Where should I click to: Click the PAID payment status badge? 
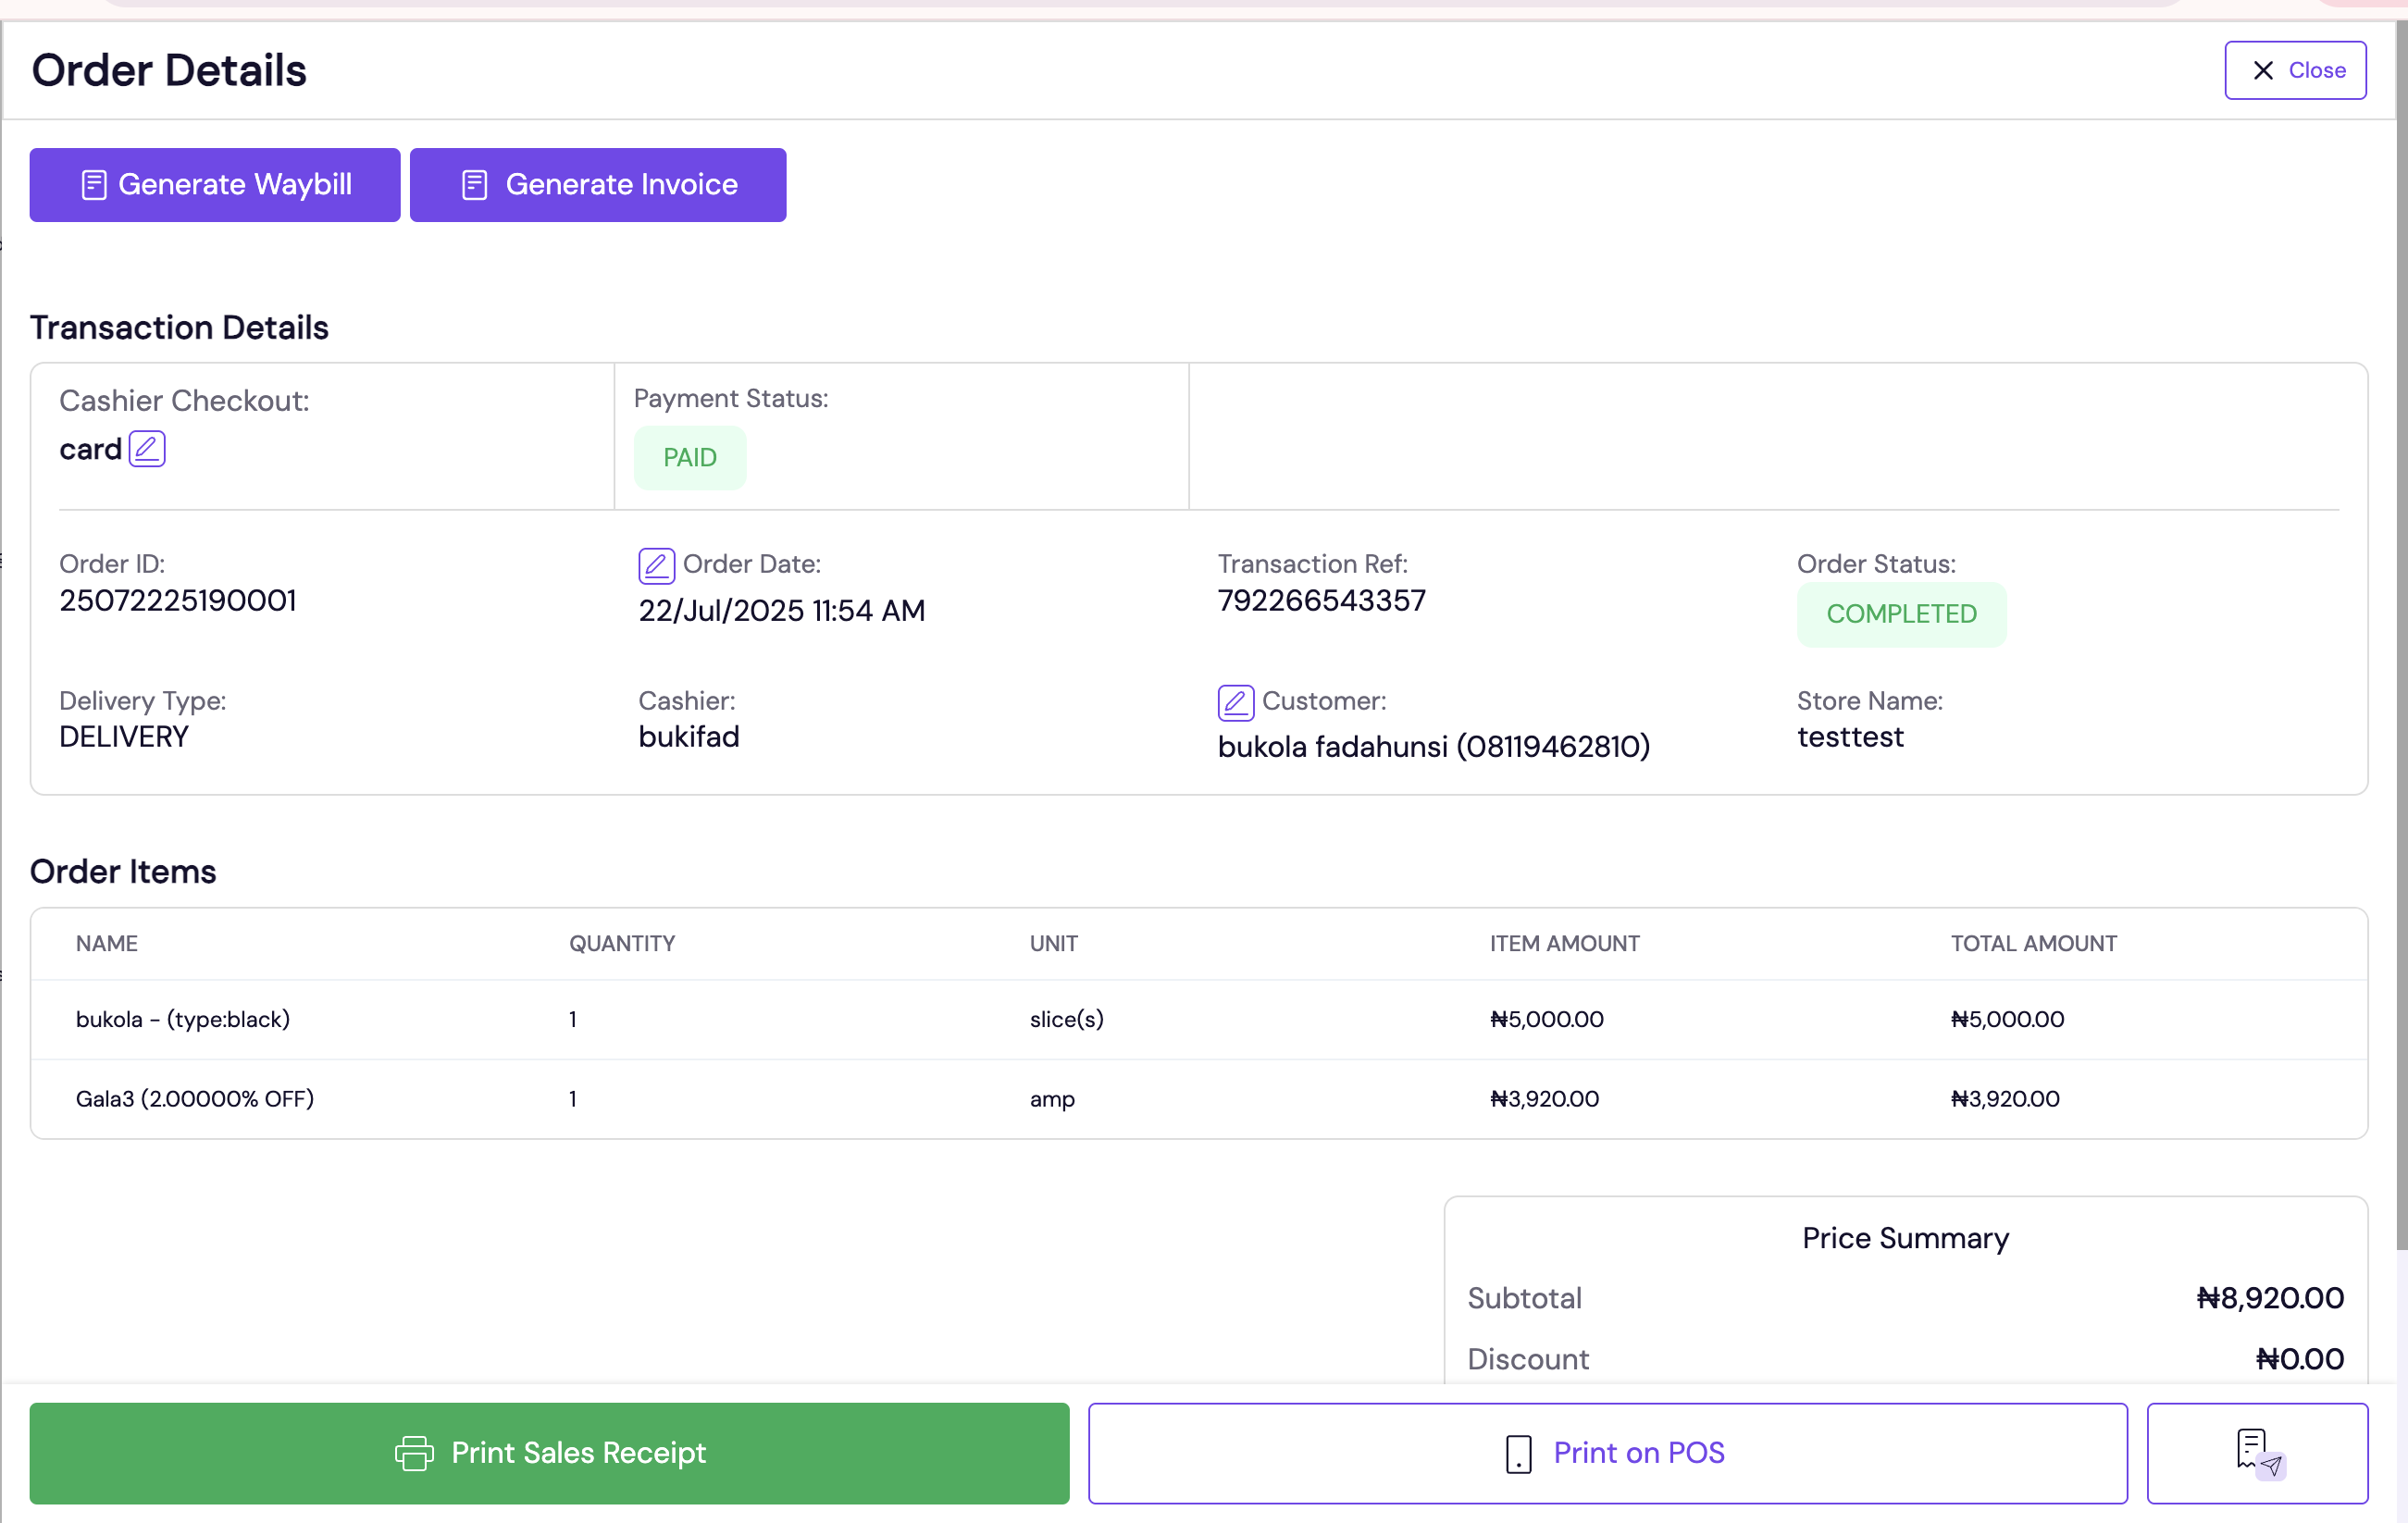(689, 458)
